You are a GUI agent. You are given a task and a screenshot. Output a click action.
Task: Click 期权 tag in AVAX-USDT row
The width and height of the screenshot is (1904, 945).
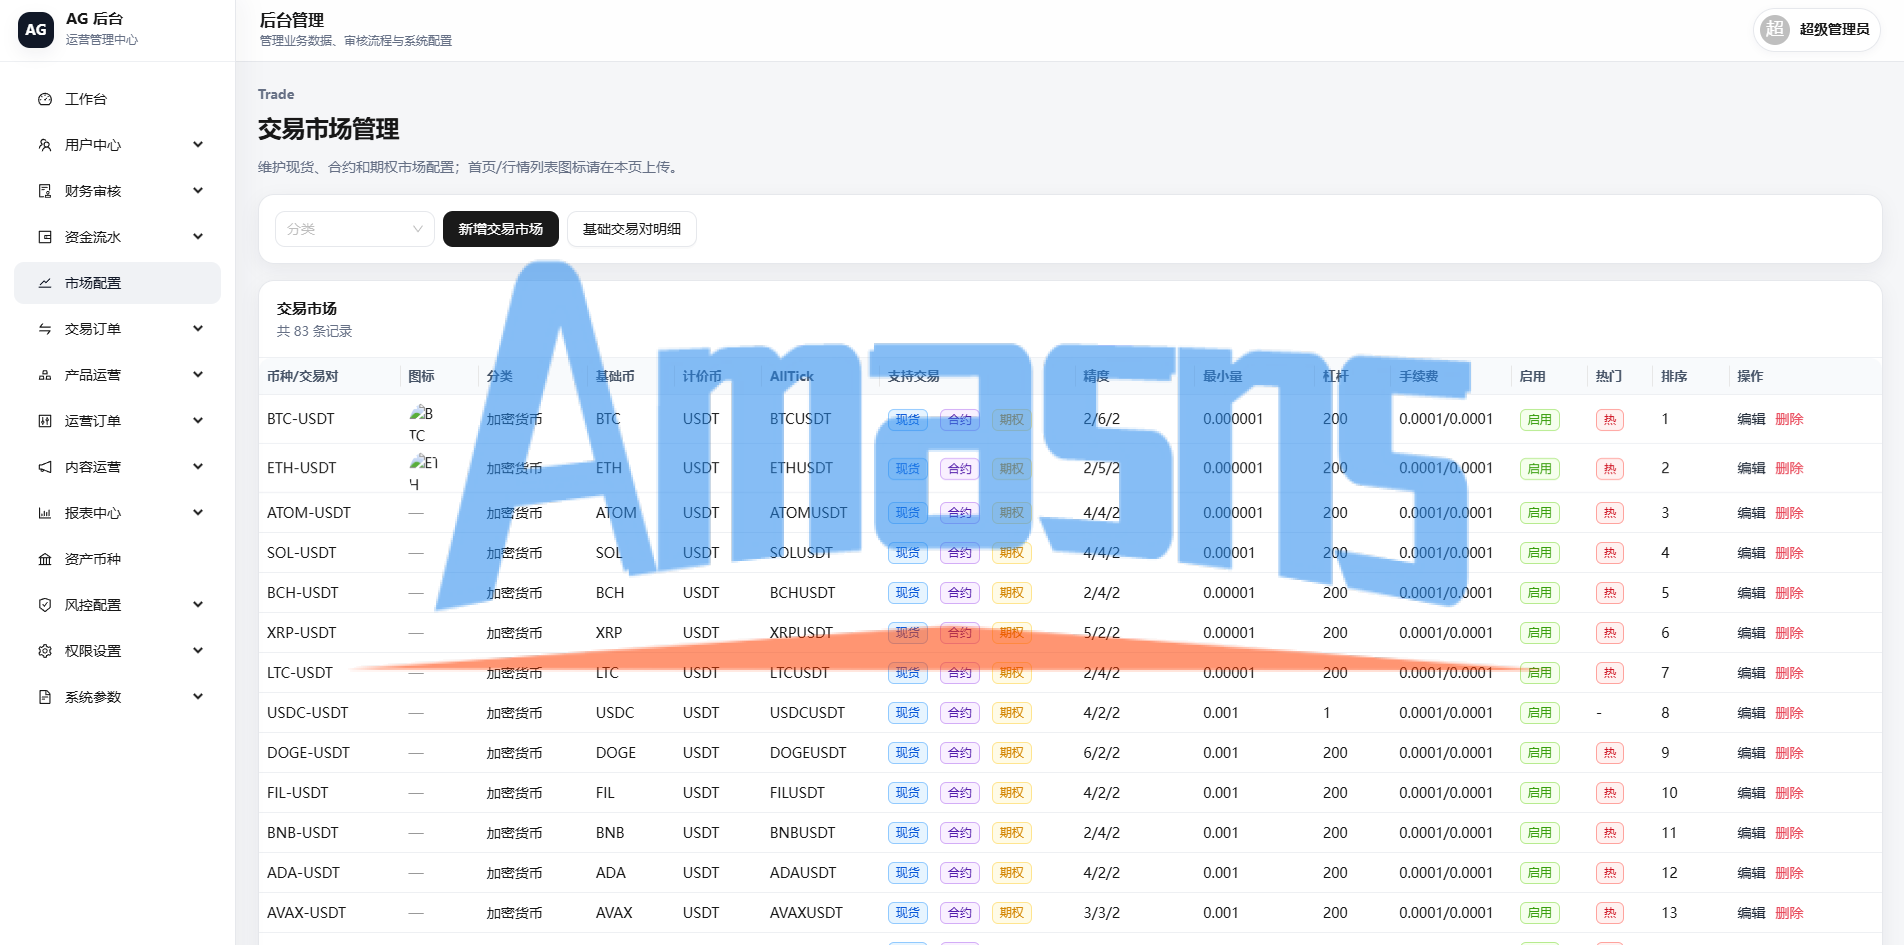coord(1012,913)
